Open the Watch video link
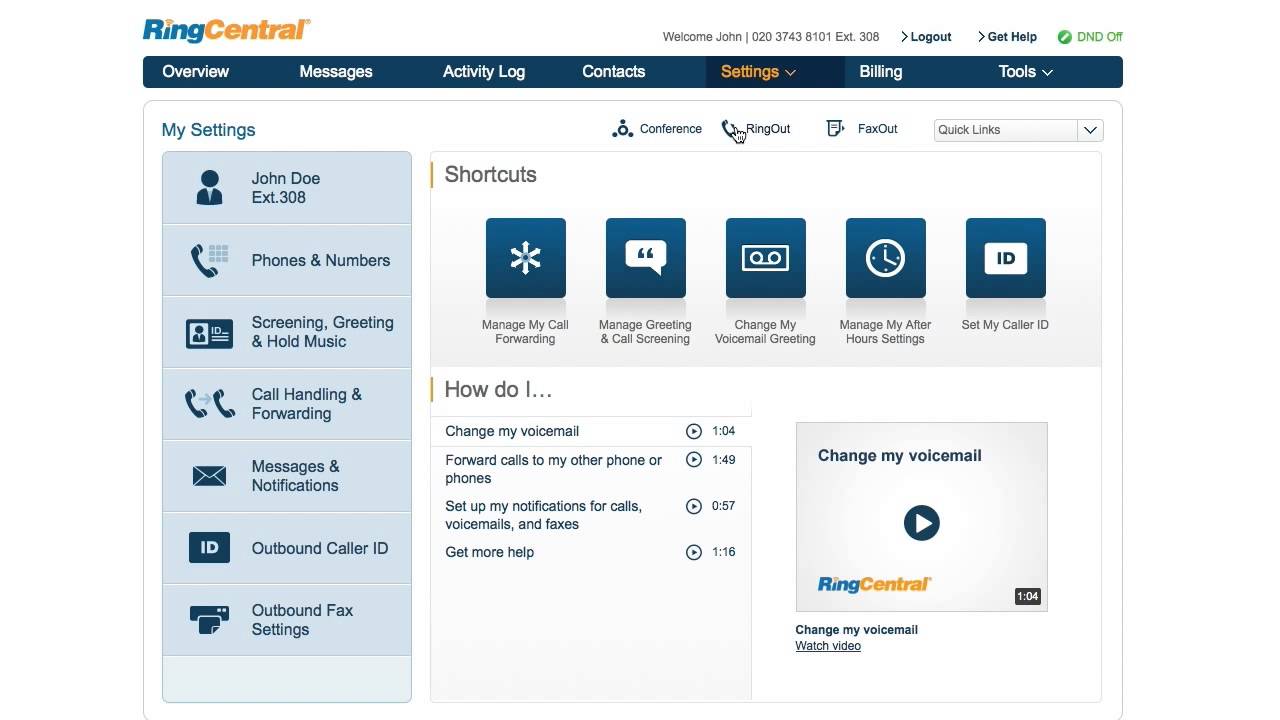 (827, 645)
